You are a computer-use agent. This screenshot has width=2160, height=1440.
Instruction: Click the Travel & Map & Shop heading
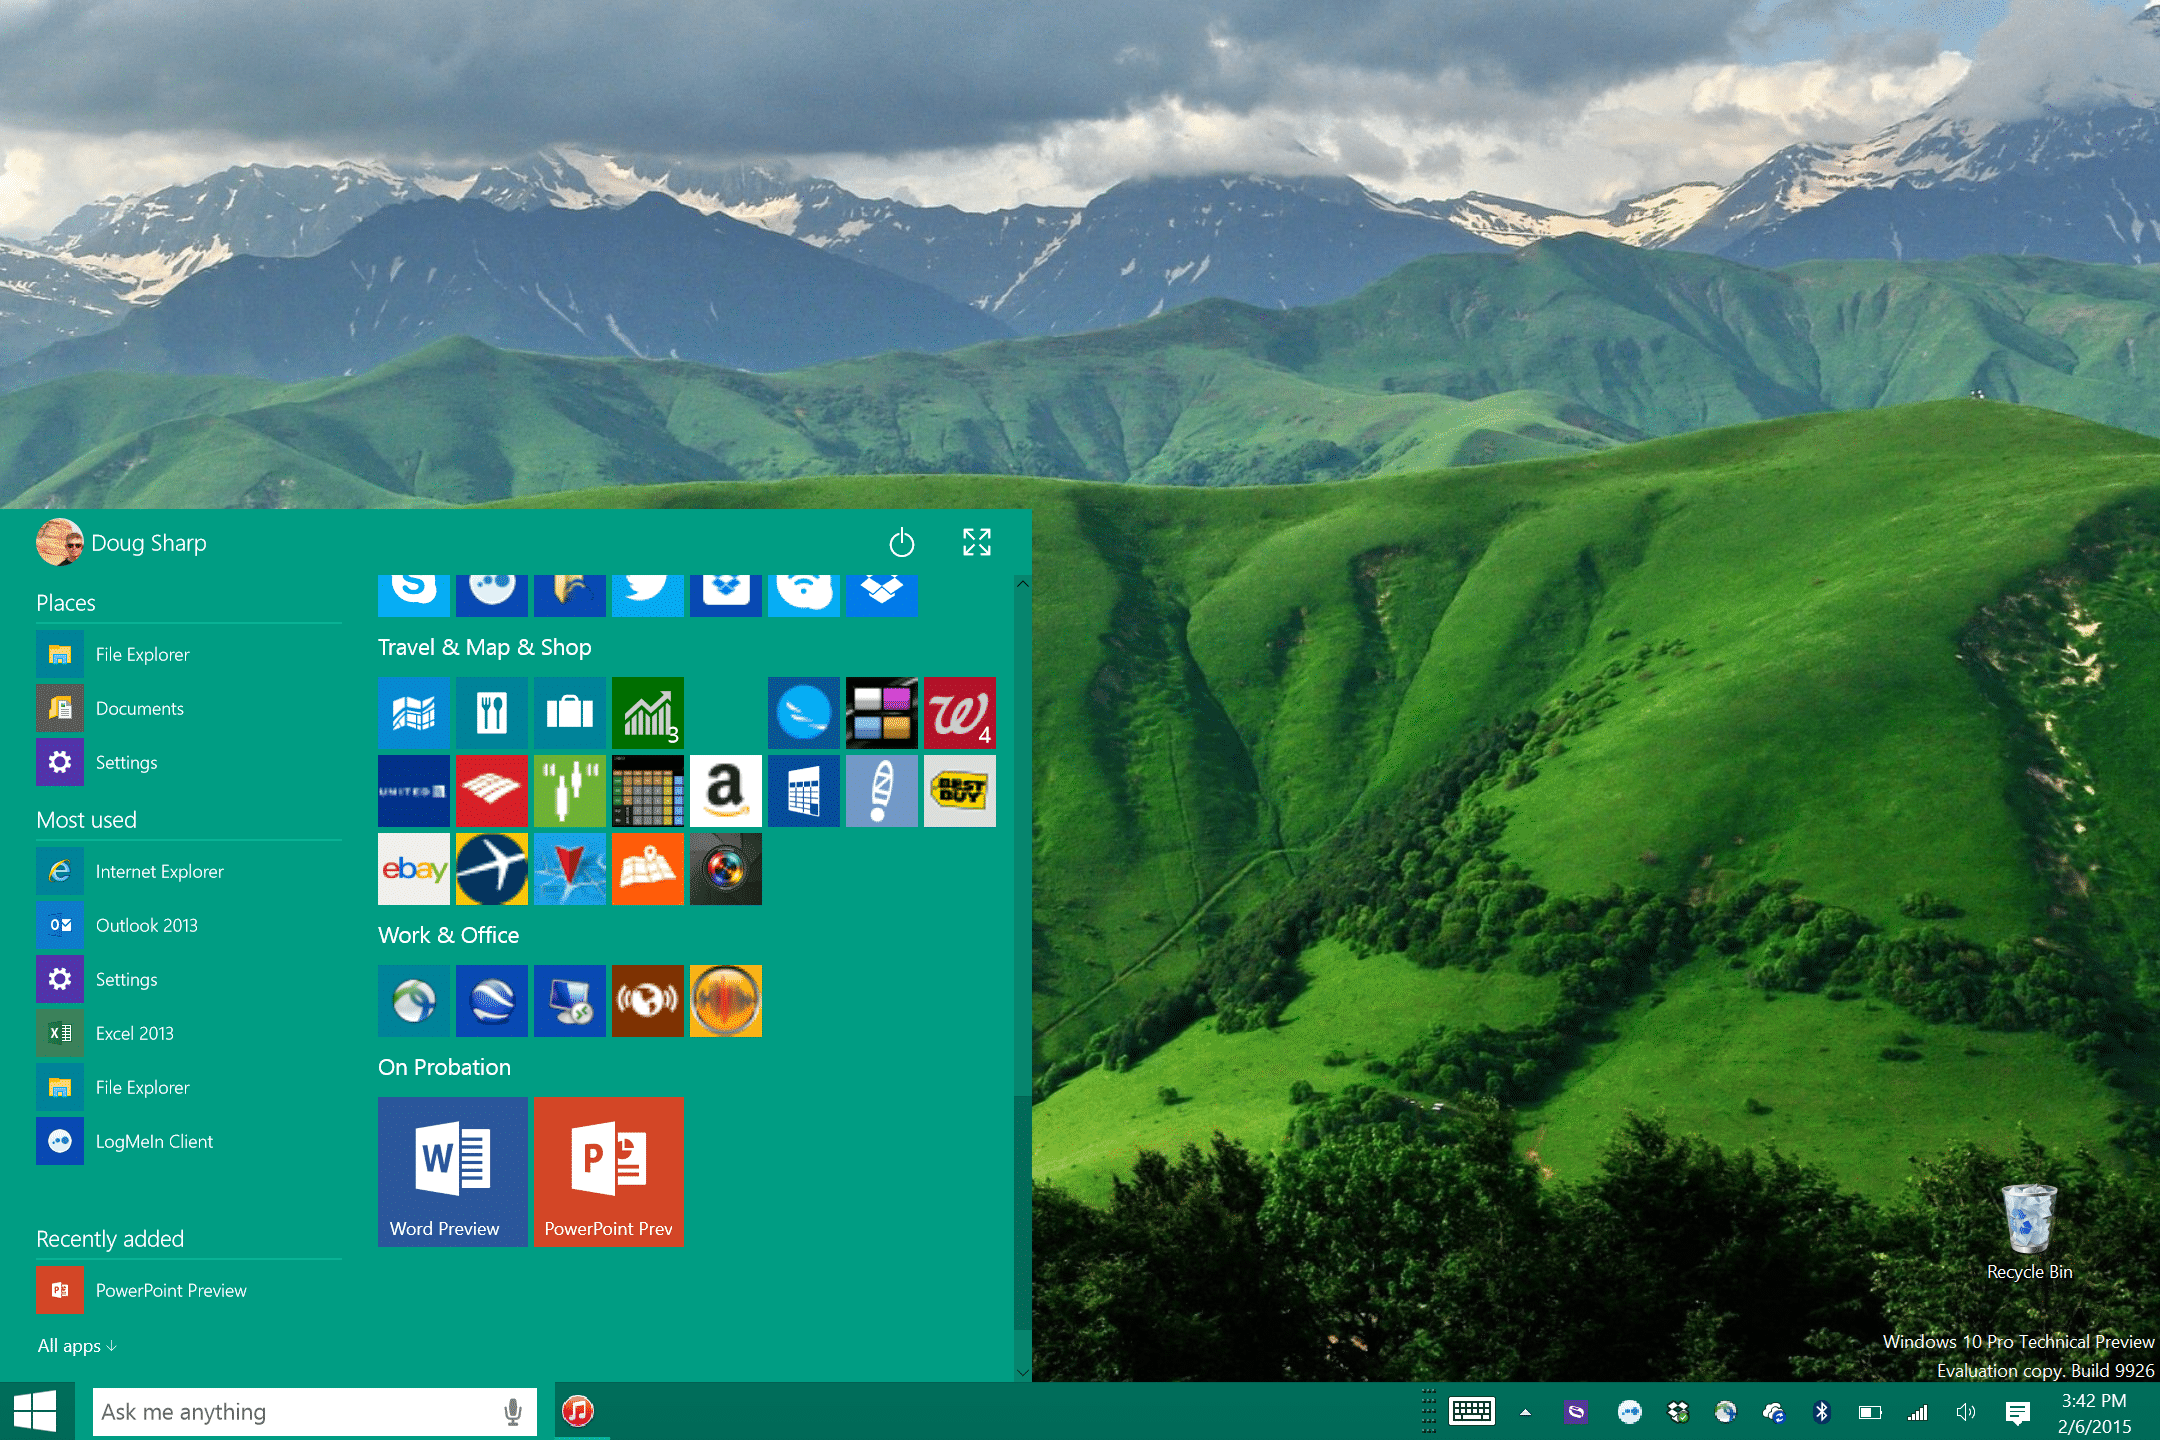(485, 647)
